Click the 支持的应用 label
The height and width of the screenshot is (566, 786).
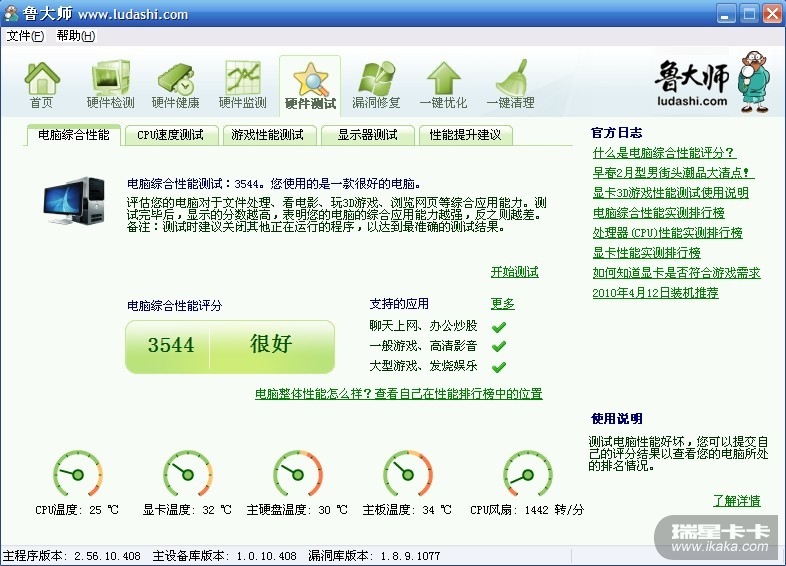[x=399, y=304]
